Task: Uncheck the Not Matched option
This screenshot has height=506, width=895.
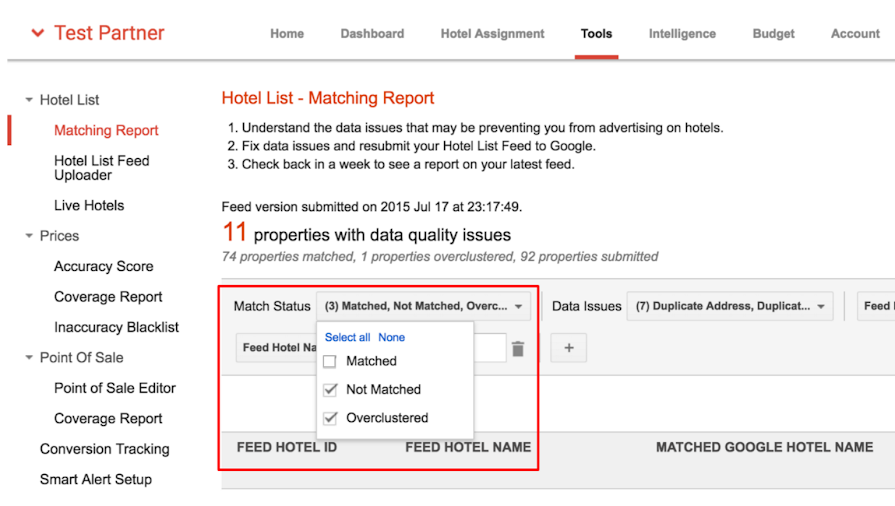Action: coord(330,390)
